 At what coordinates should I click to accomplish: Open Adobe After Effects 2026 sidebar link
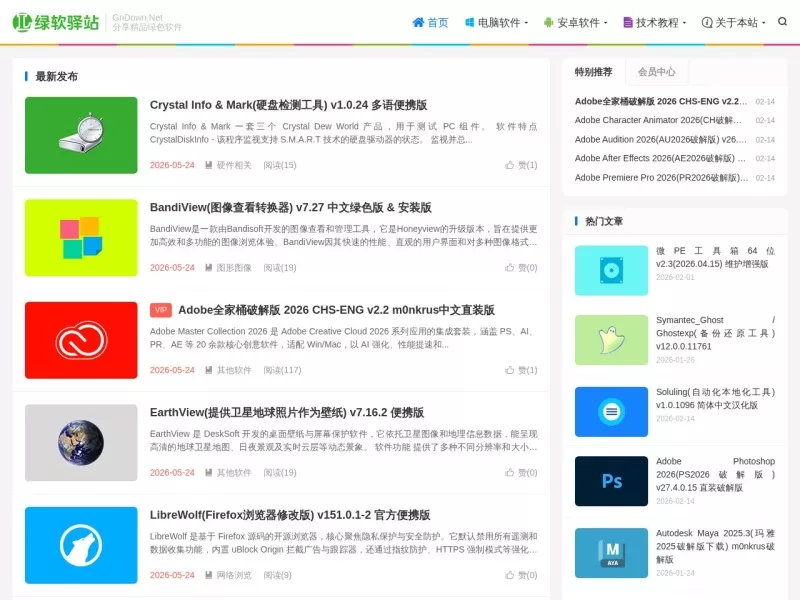(660, 158)
